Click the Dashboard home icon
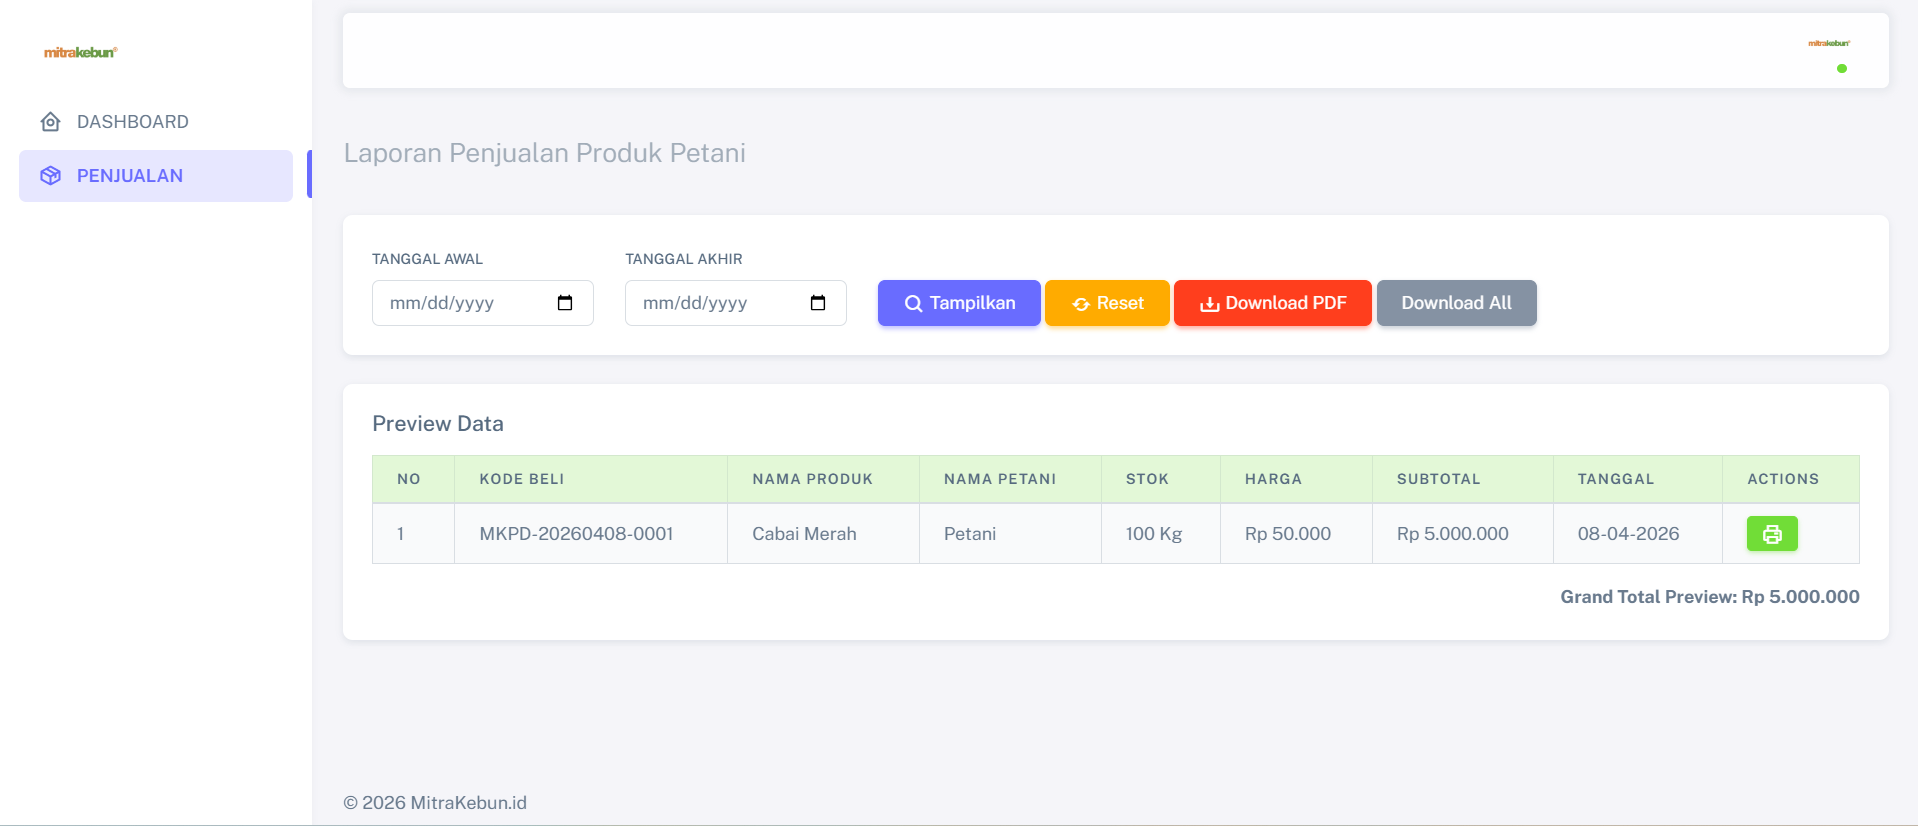 50,122
